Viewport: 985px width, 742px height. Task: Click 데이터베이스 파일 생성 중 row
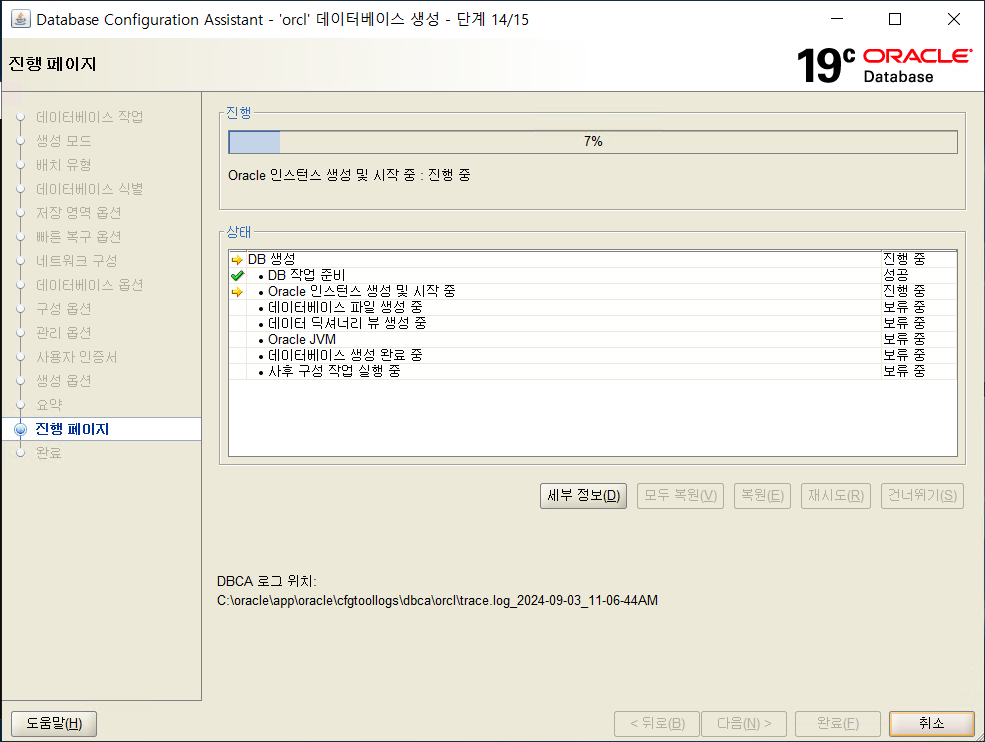point(592,307)
